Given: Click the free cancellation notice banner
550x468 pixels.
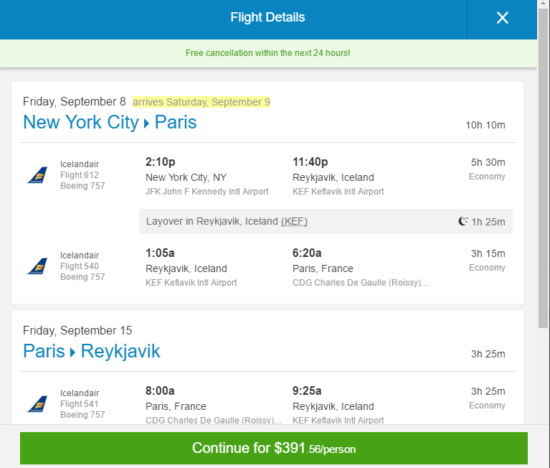Looking at the screenshot, I should pyautogui.click(x=268, y=53).
